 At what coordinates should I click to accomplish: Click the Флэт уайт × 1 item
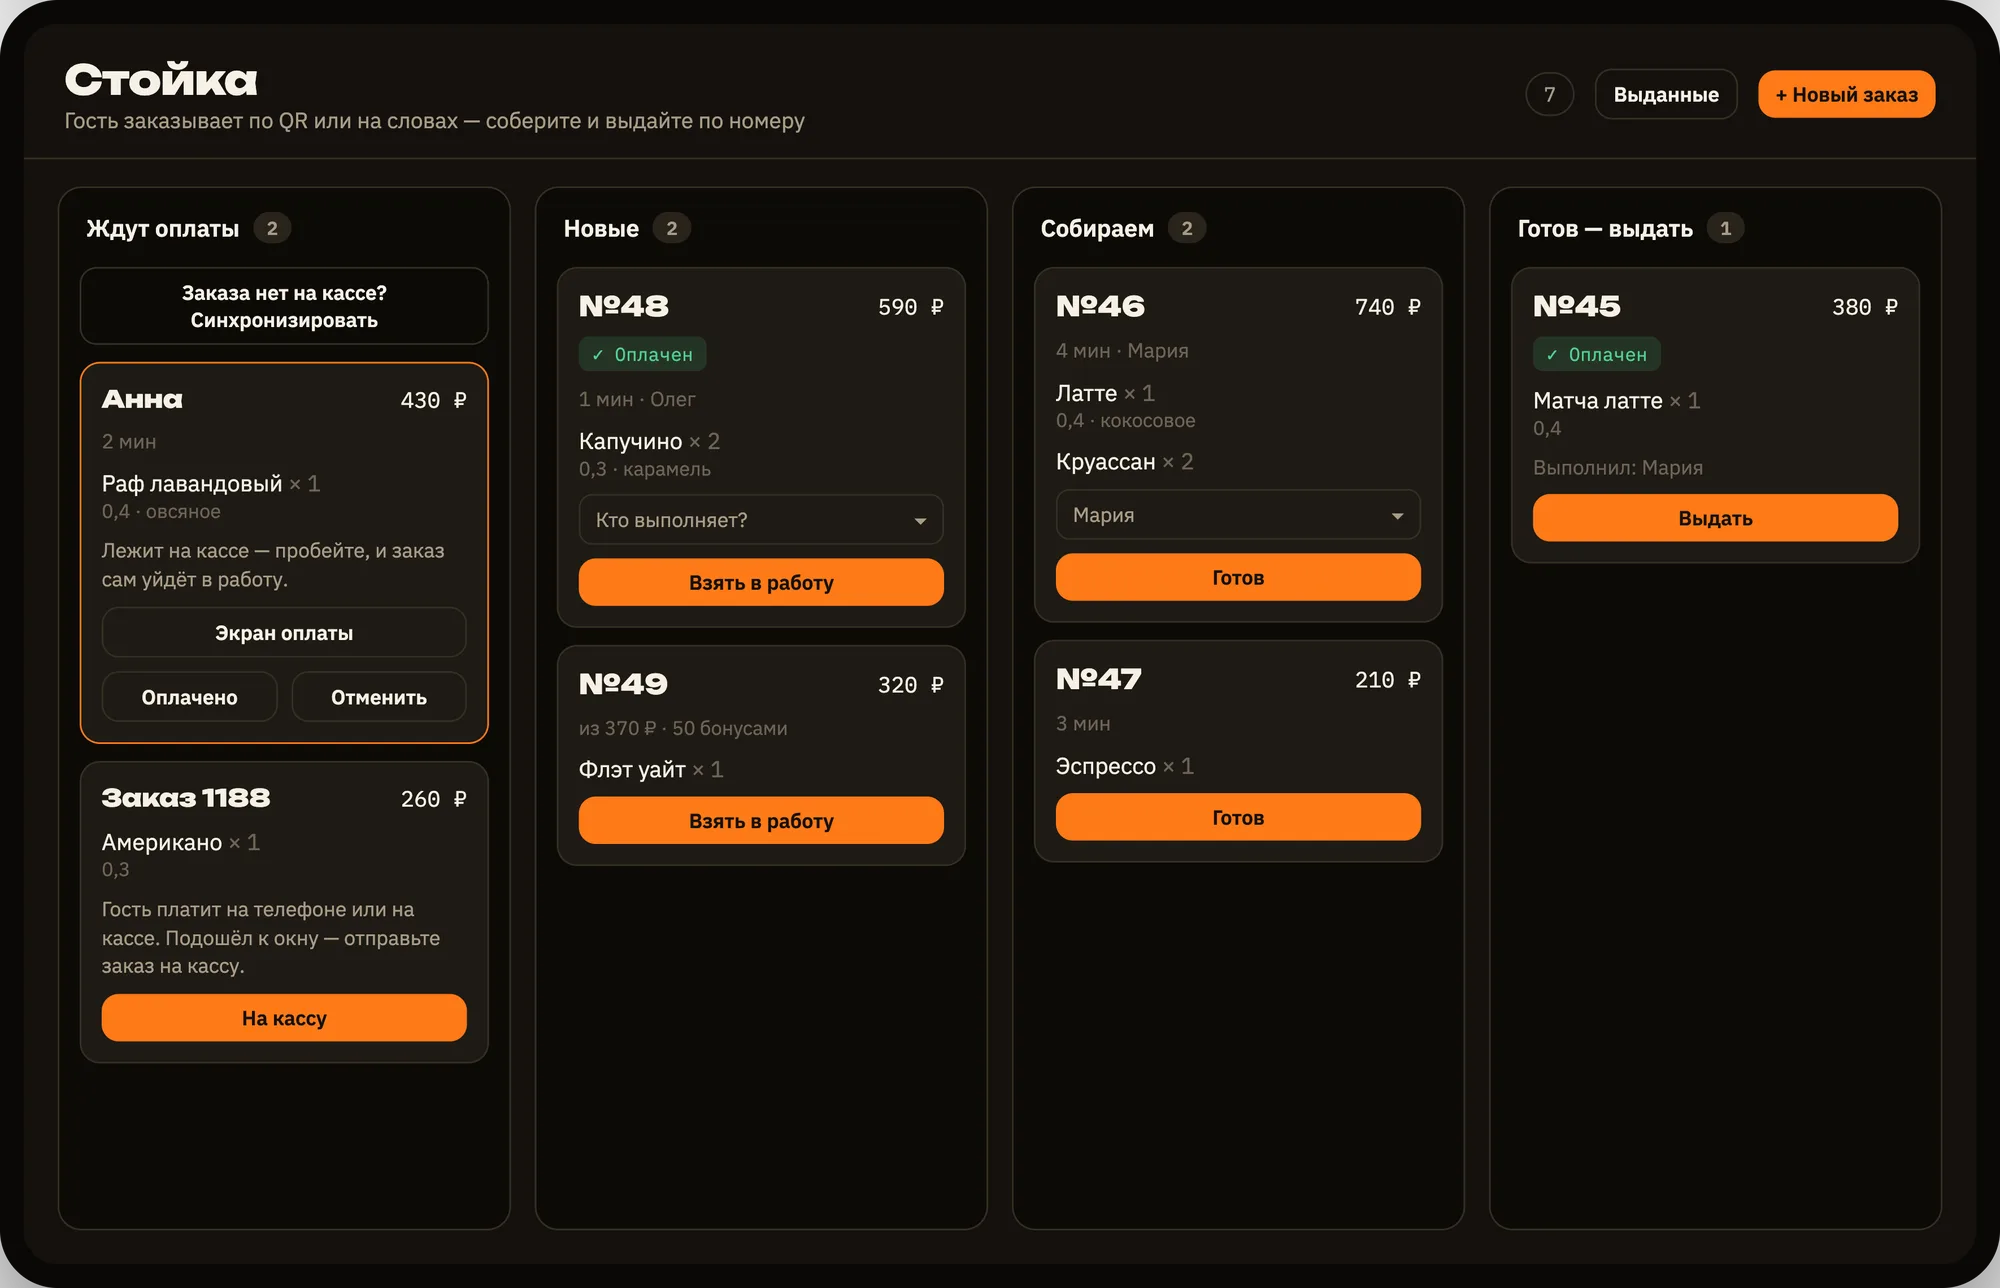tap(651, 769)
